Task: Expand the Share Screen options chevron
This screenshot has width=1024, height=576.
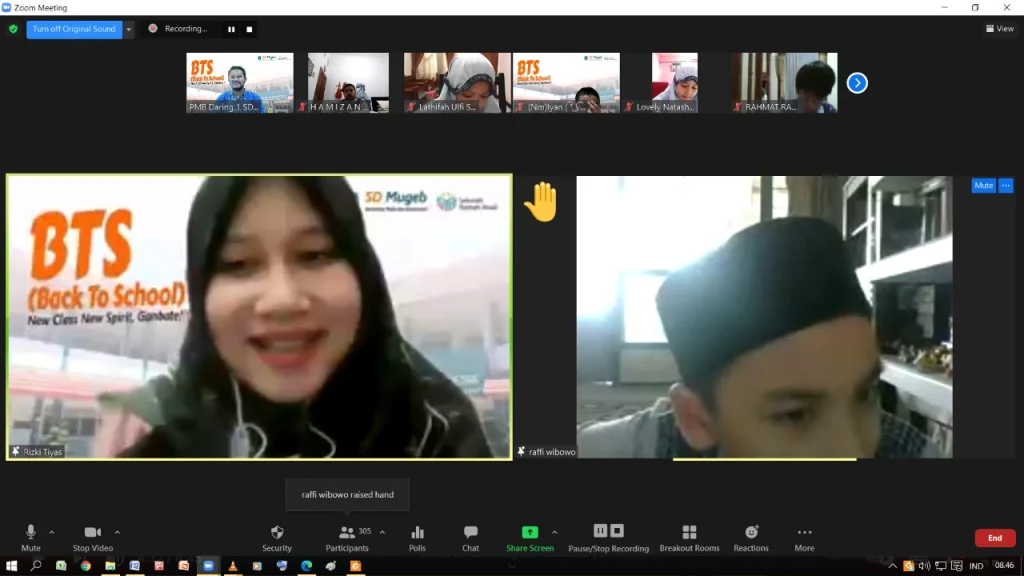Action: (x=556, y=533)
